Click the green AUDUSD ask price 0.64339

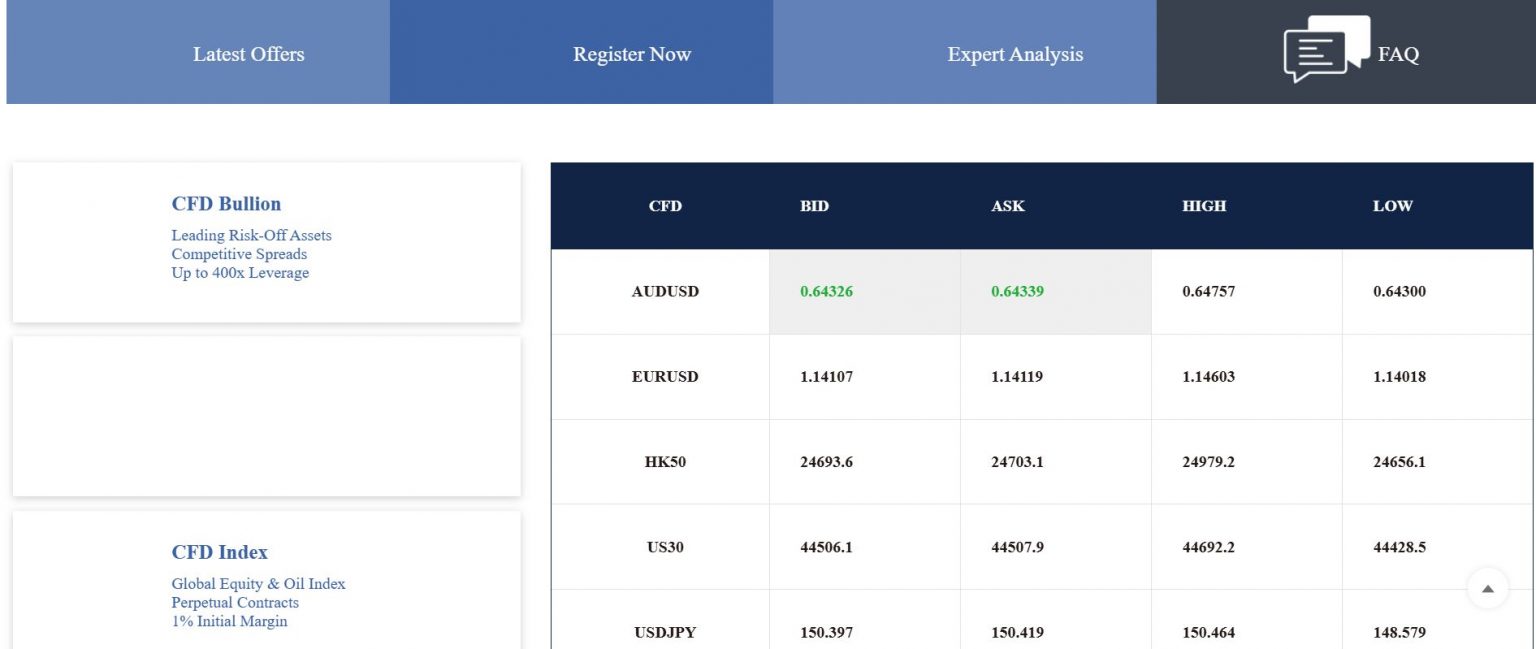coord(1017,292)
